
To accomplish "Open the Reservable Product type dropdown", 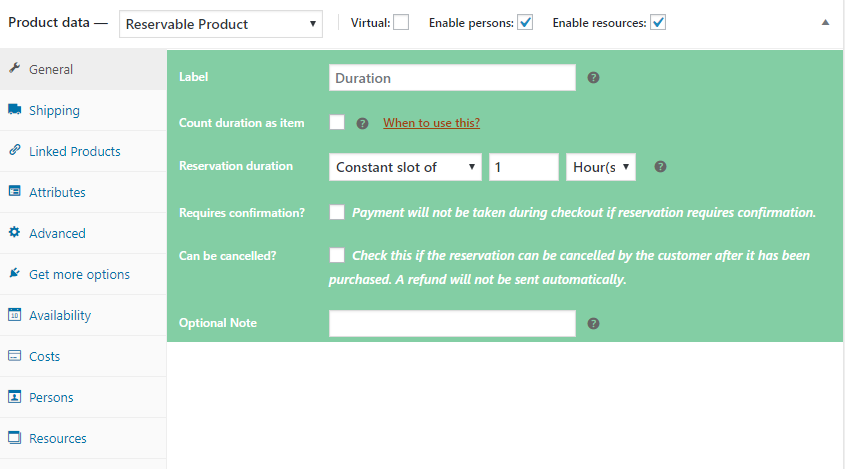I will (220, 23).
